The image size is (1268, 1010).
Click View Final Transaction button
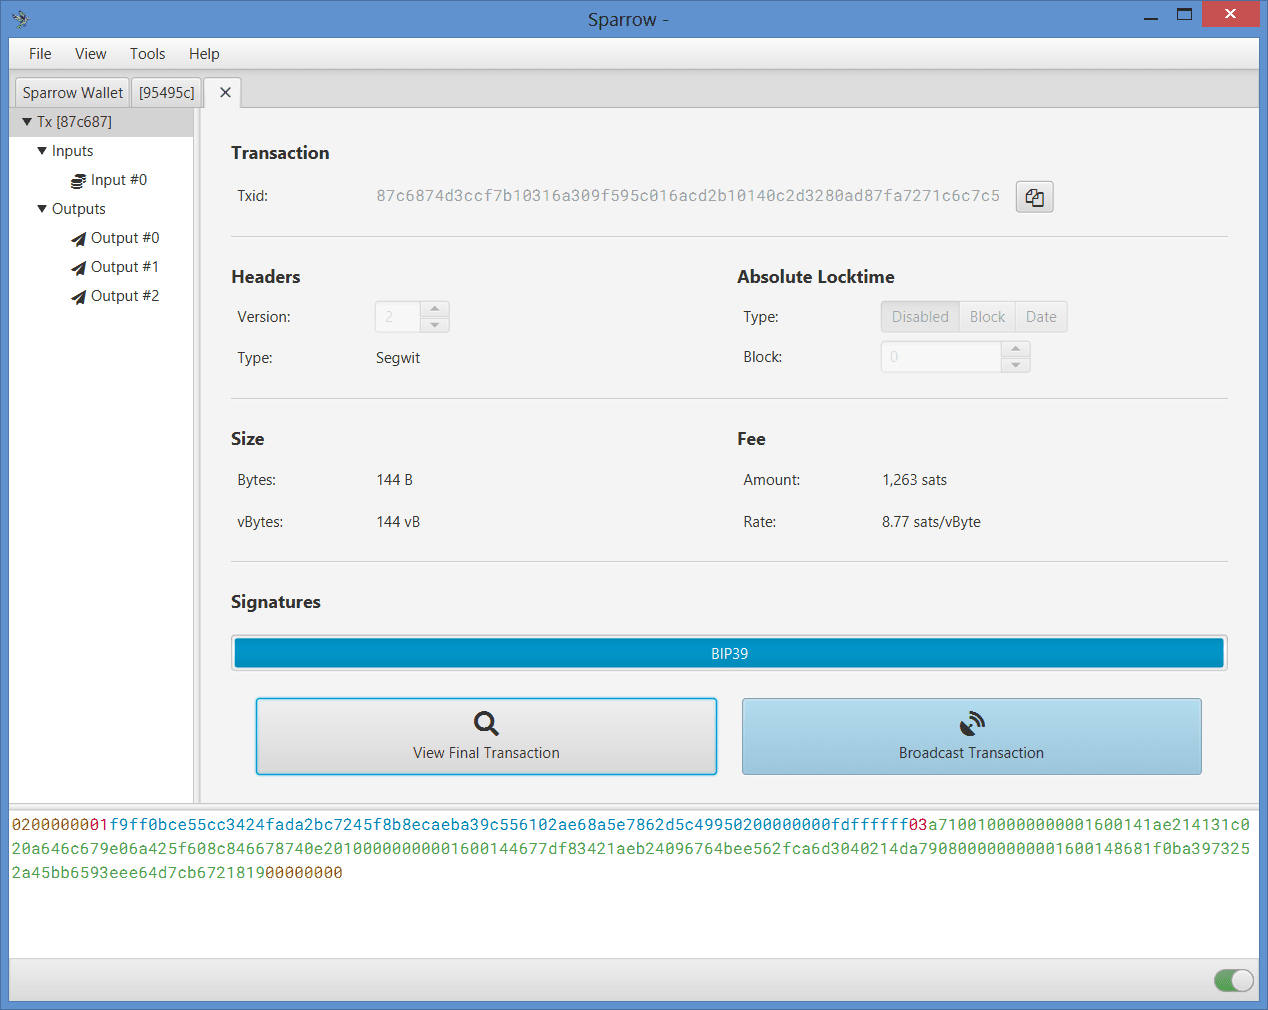pyautogui.click(x=486, y=736)
